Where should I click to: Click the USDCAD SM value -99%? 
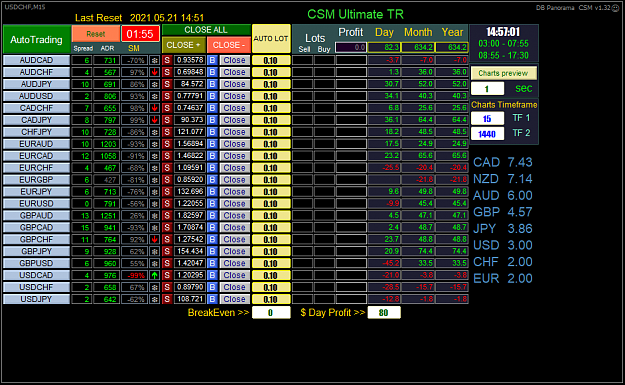(x=136, y=275)
